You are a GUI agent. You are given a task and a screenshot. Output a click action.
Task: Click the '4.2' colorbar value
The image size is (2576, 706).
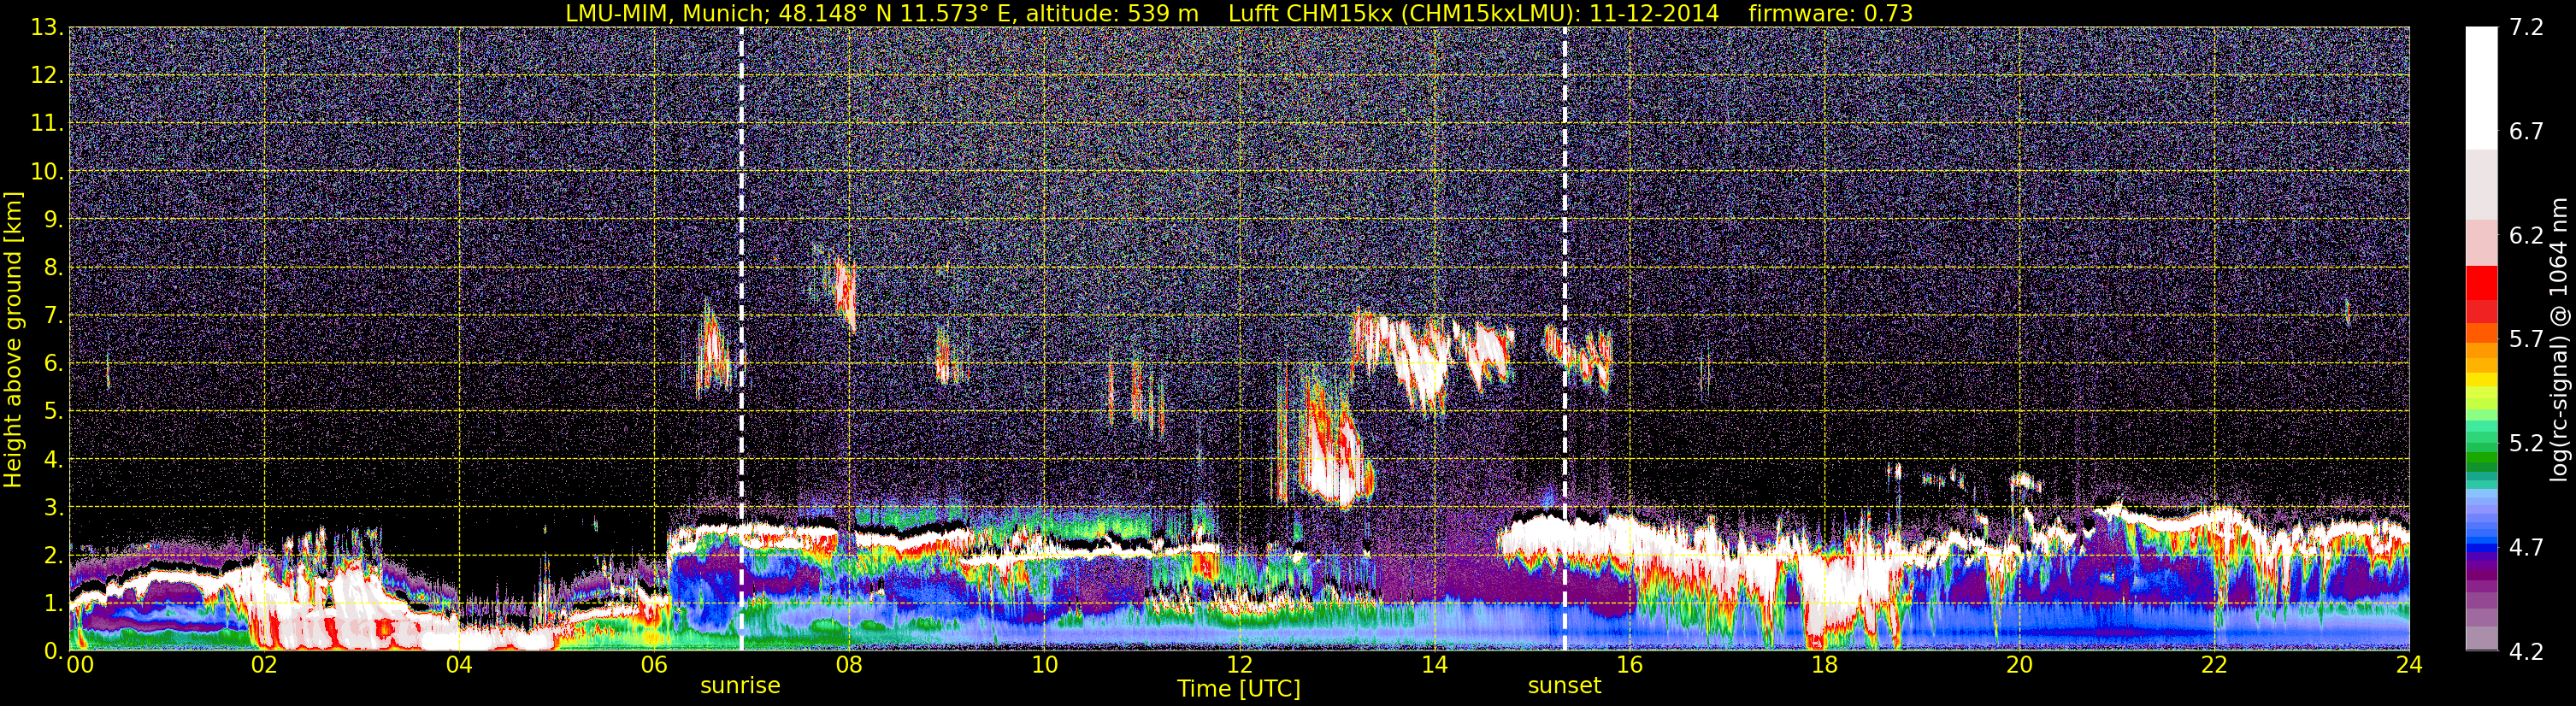coord(2526,651)
